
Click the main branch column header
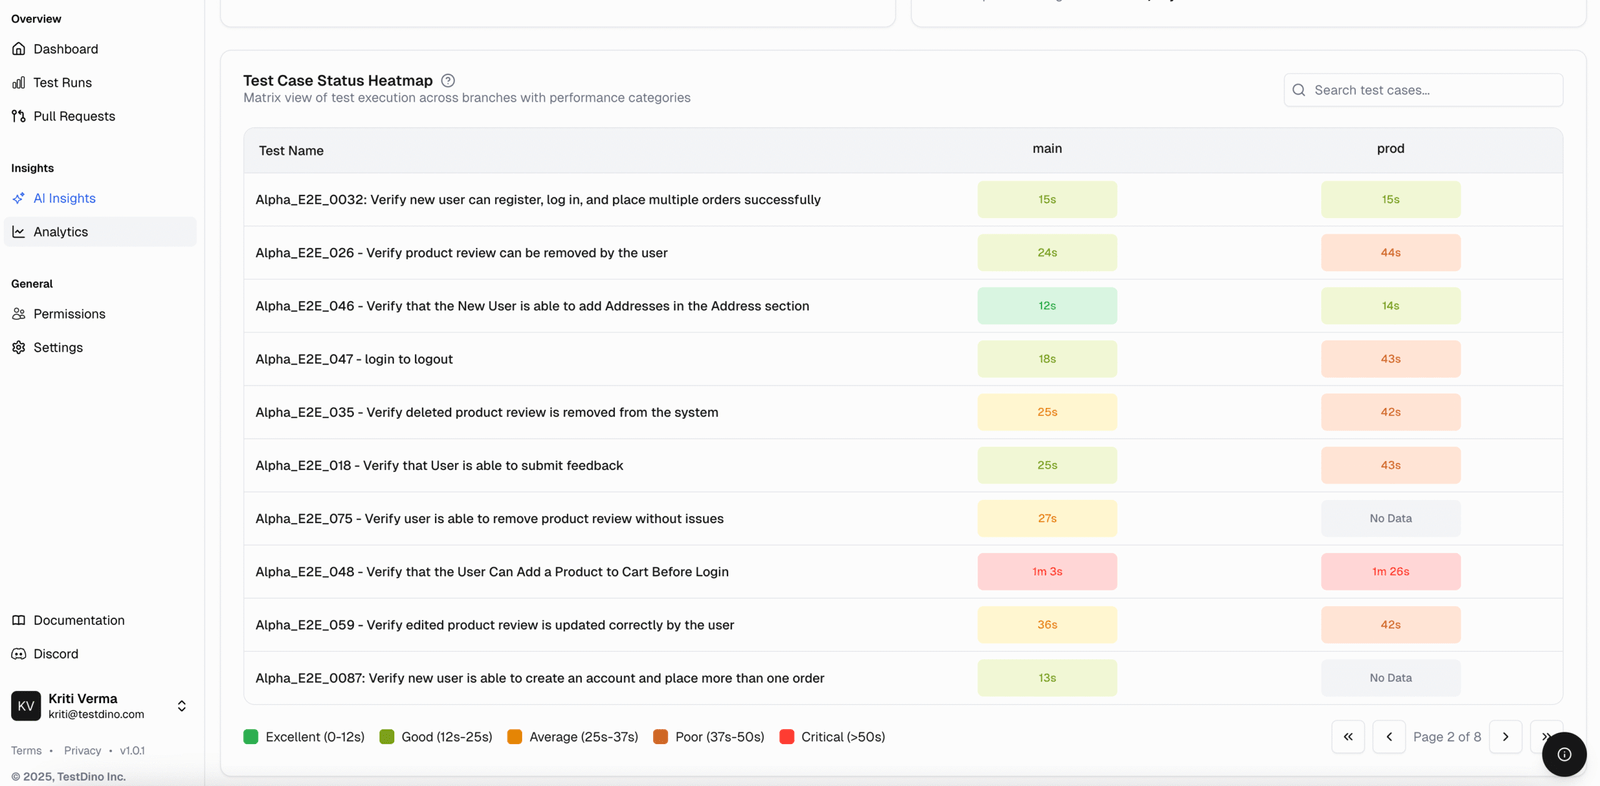1047,149
